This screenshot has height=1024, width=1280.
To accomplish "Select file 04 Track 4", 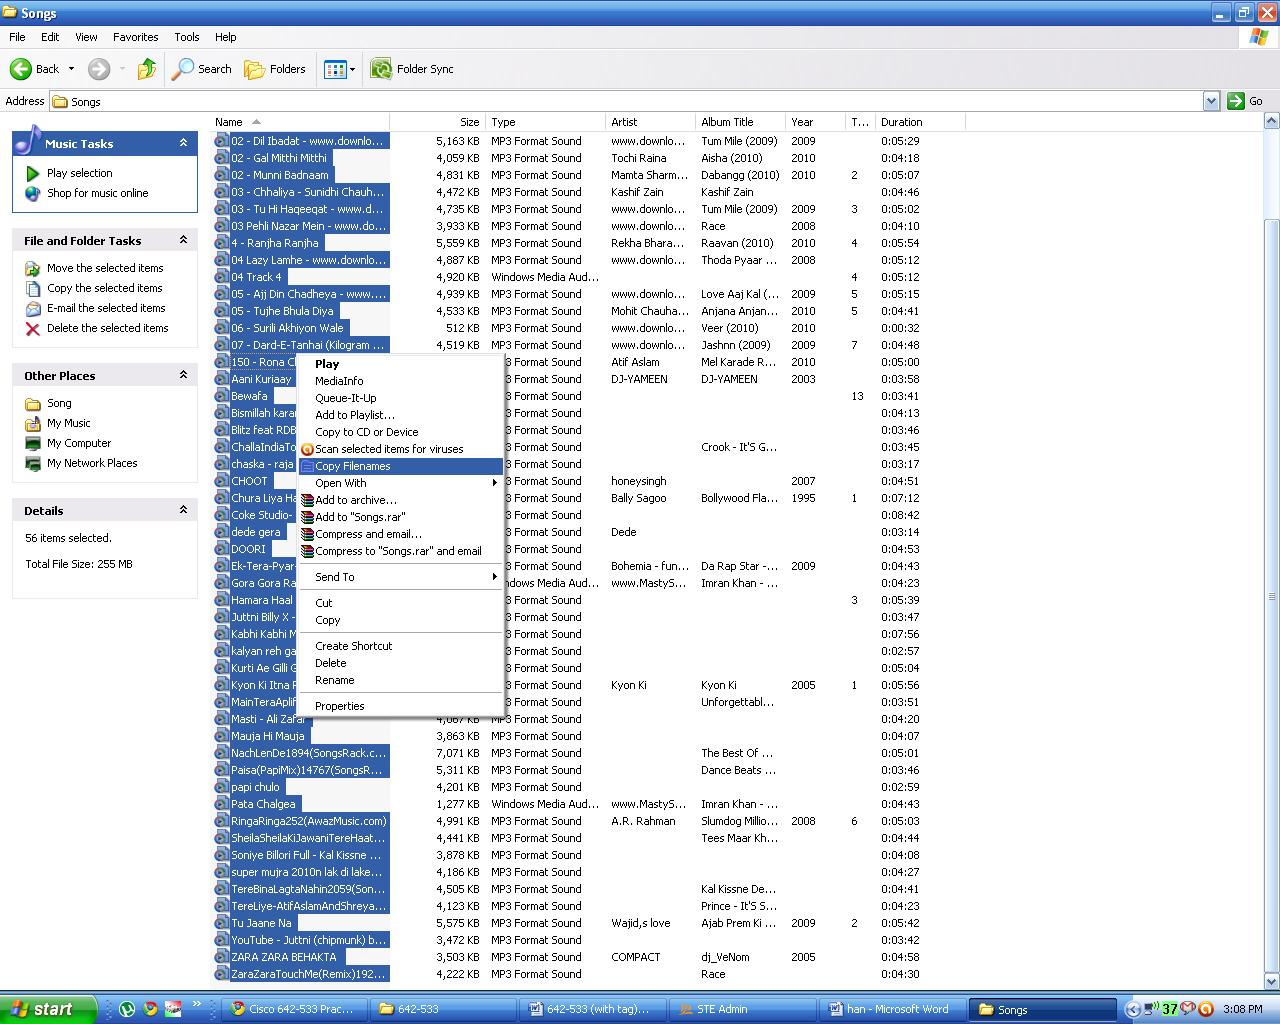I will (257, 277).
